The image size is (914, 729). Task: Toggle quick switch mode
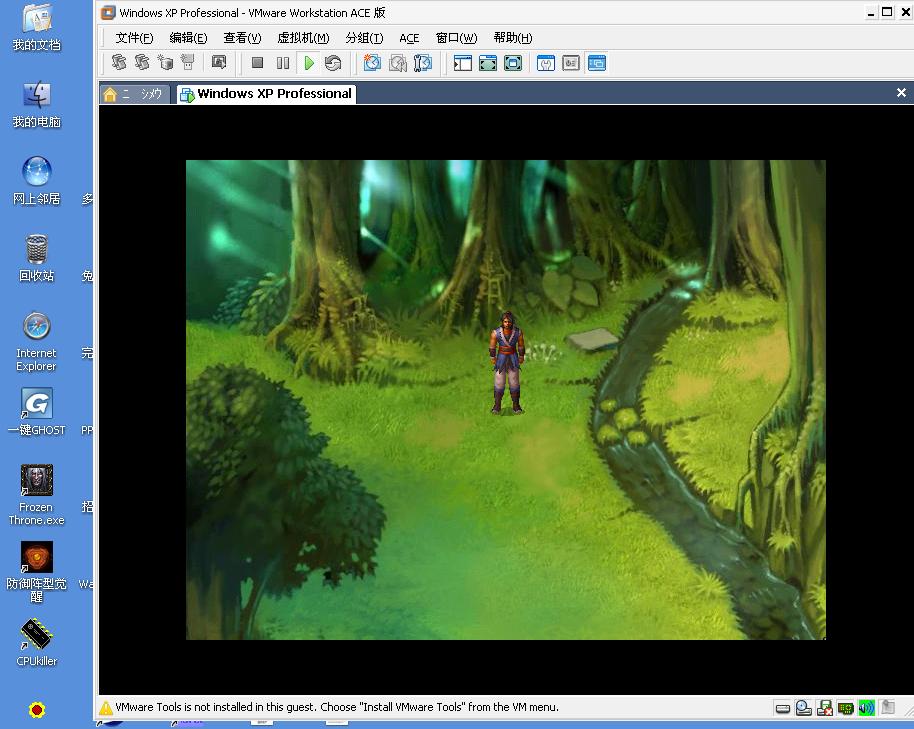pos(488,63)
